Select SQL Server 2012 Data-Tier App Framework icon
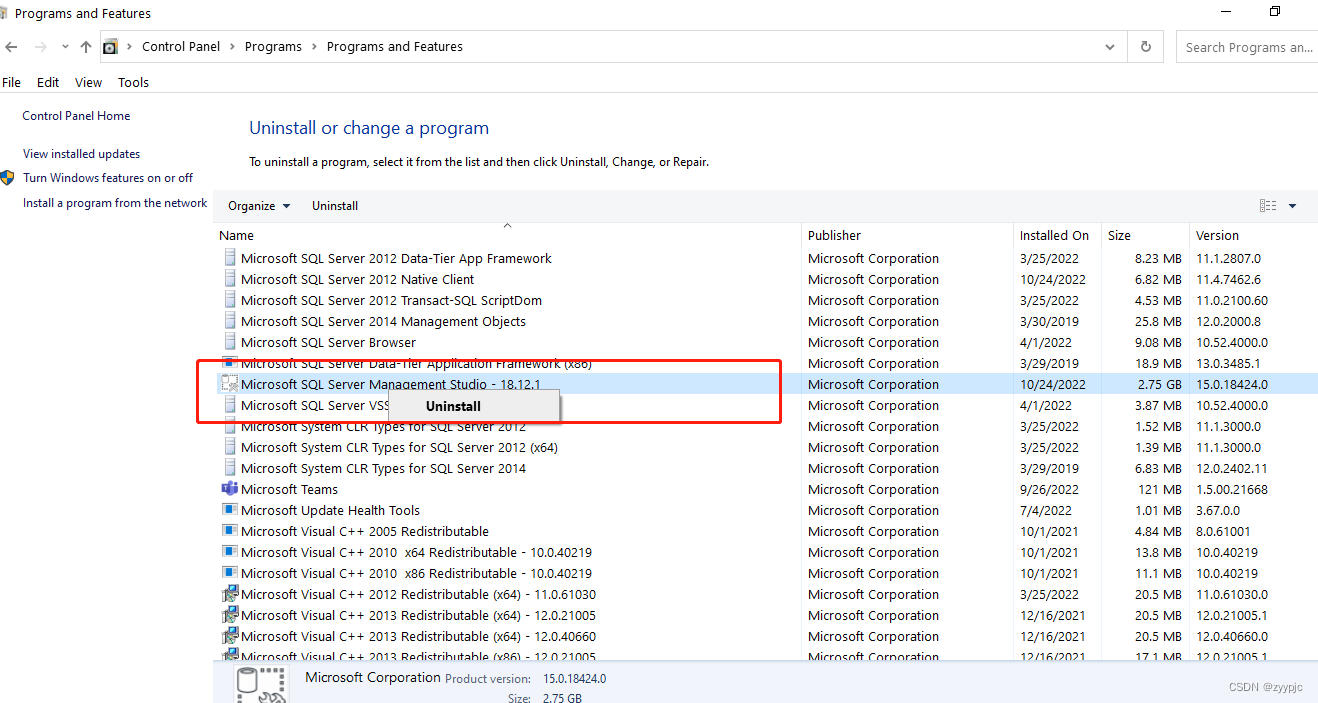 coord(230,258)
